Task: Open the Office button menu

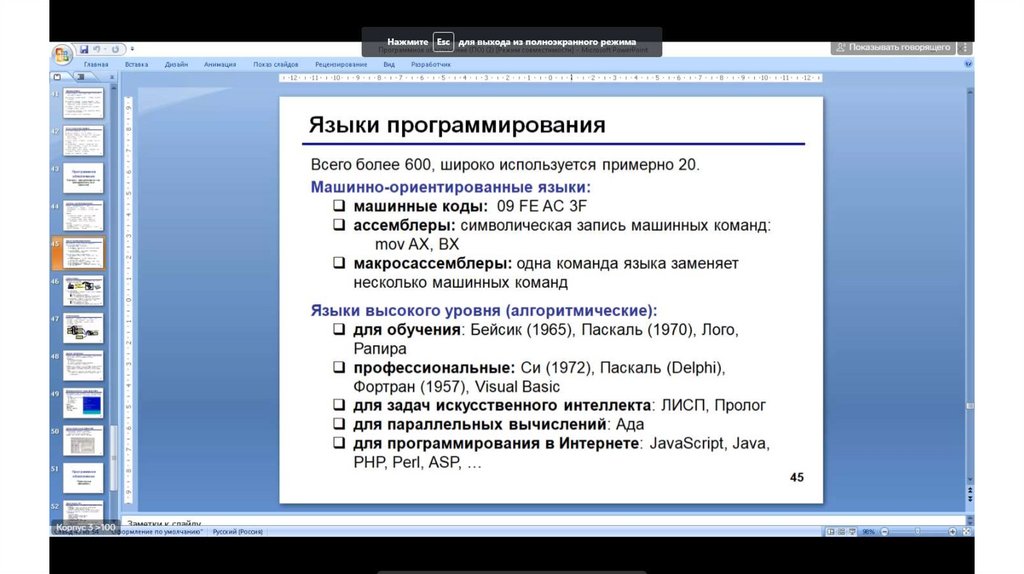Action: (x=62, y=55)
